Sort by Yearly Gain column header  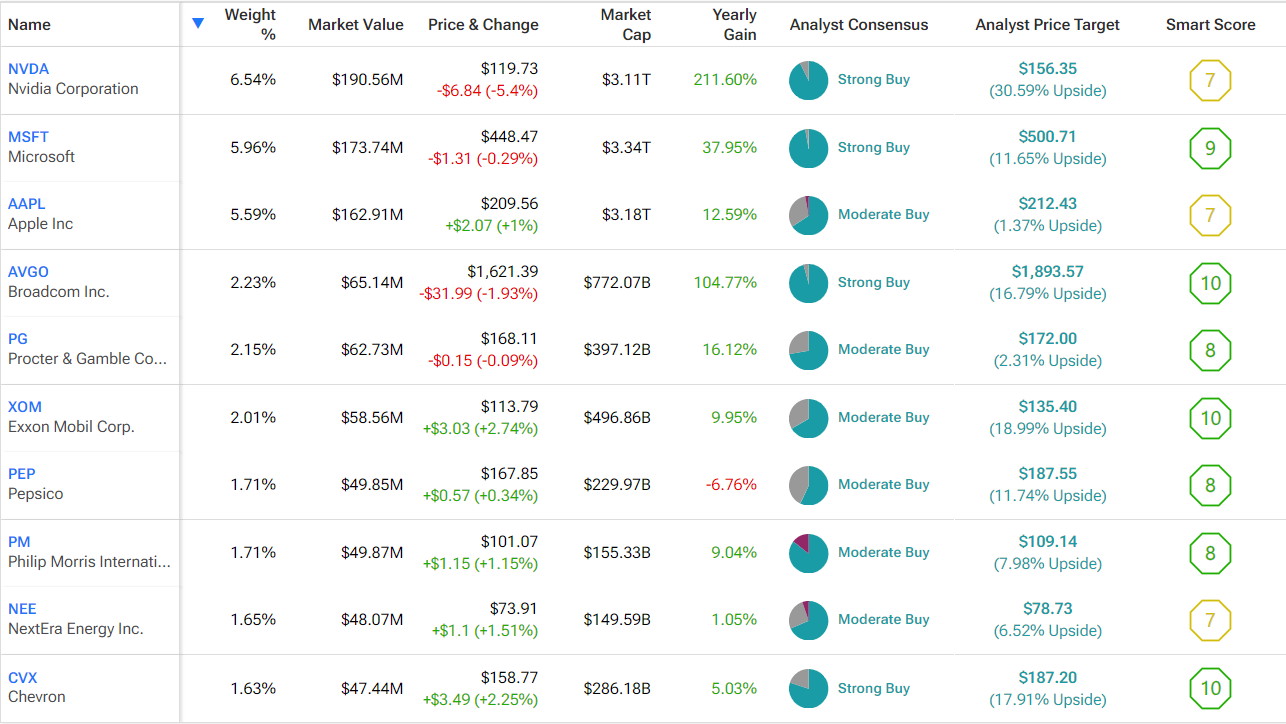coord(734,24)
